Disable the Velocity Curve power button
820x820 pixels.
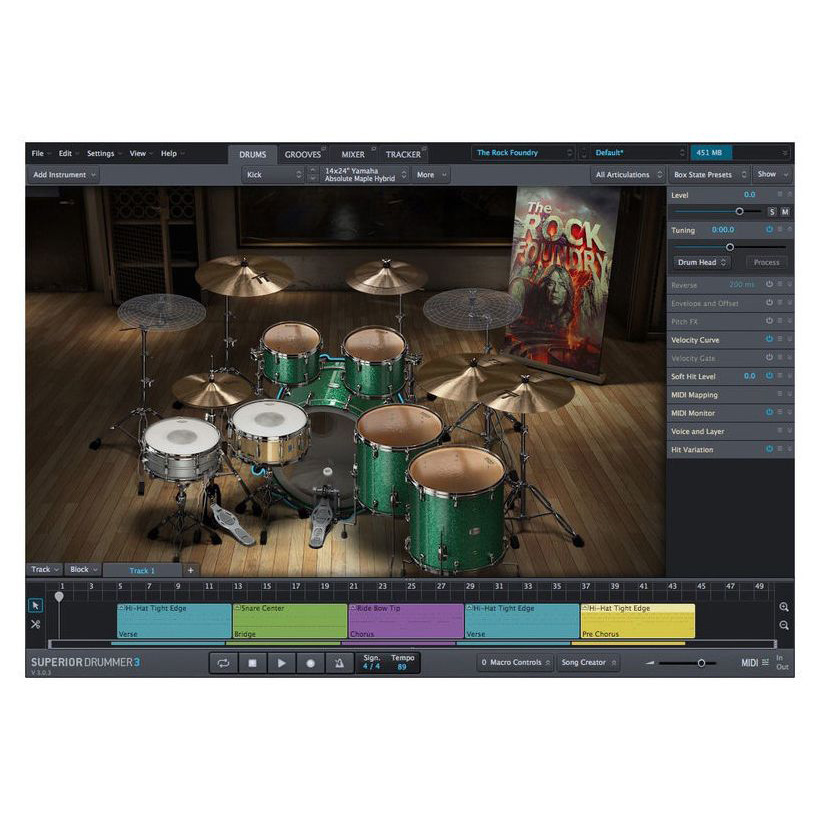[x=769, y=339]
